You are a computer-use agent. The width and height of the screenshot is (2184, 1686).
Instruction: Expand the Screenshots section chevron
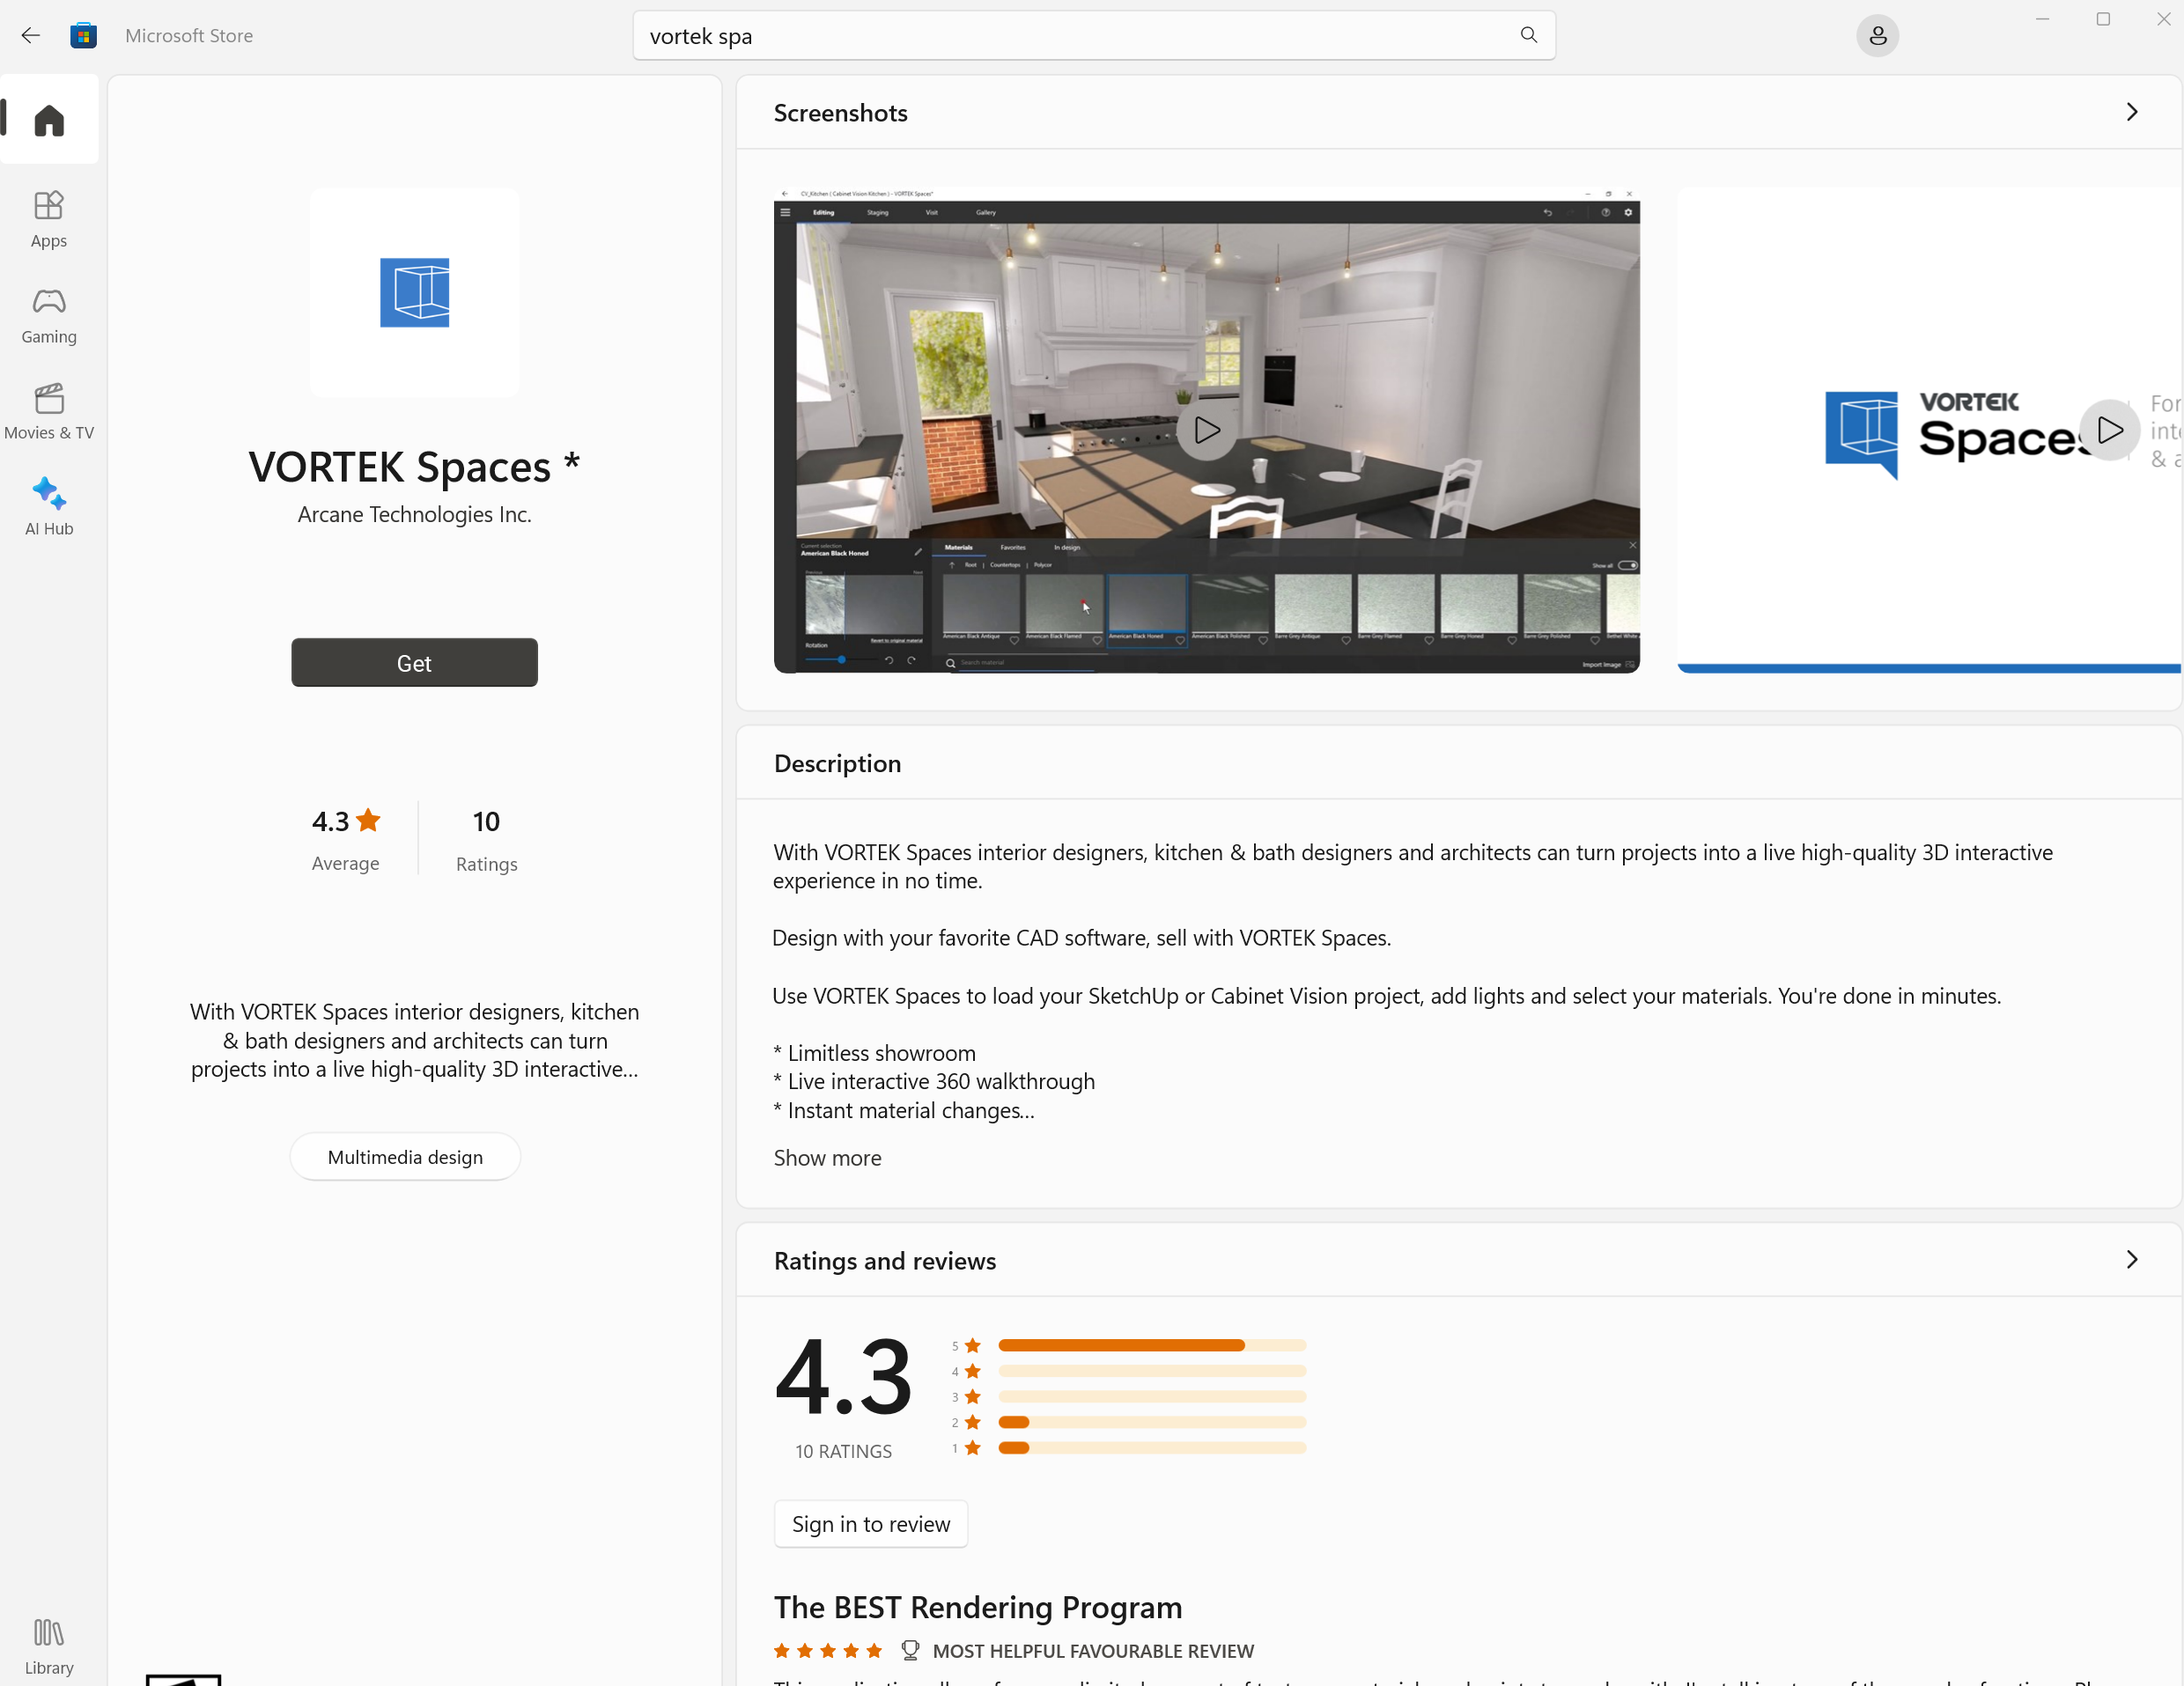coord(2131,112)
